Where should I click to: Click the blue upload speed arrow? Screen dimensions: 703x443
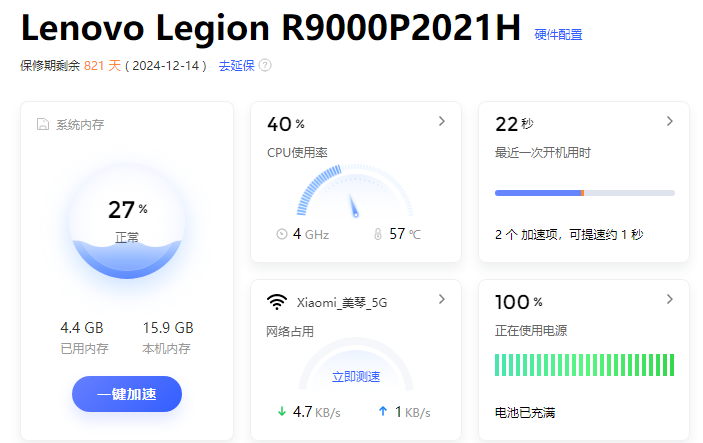383,411
